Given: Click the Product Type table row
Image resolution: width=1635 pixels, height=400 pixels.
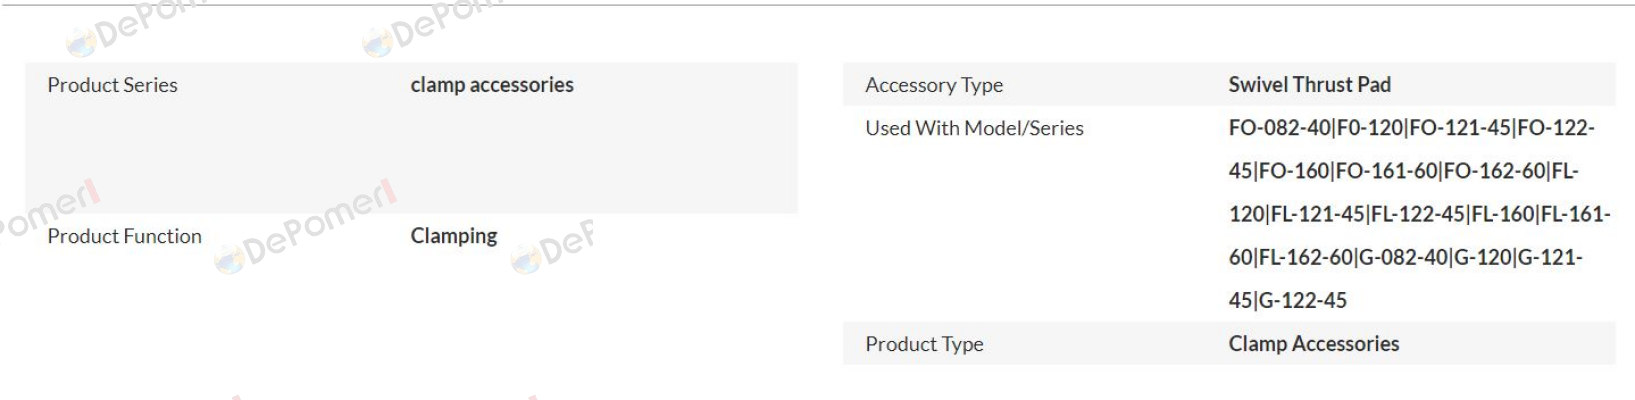Looking at the screenshot, I should click(x=1229, y=344).
